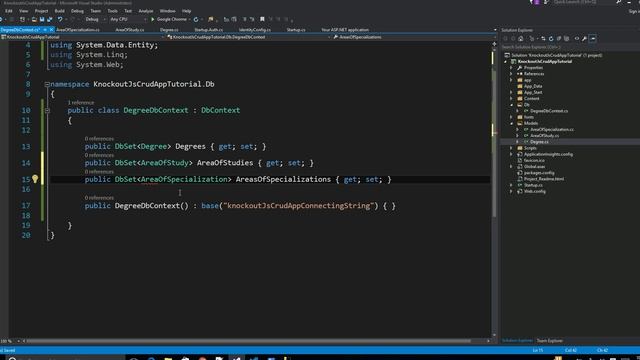Collapse the namespace block on line 8
The width and height of the screenshot is (640, 360).
coord(47,84)
